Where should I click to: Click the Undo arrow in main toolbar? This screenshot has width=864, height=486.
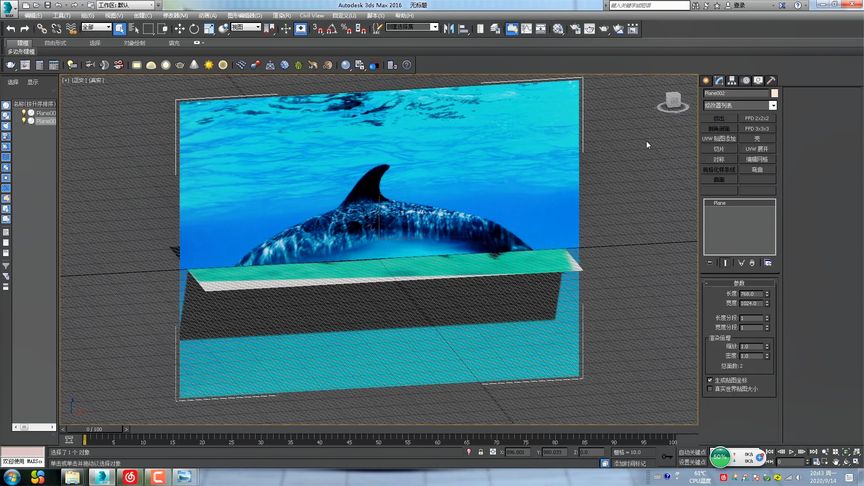tap(10, 29)
